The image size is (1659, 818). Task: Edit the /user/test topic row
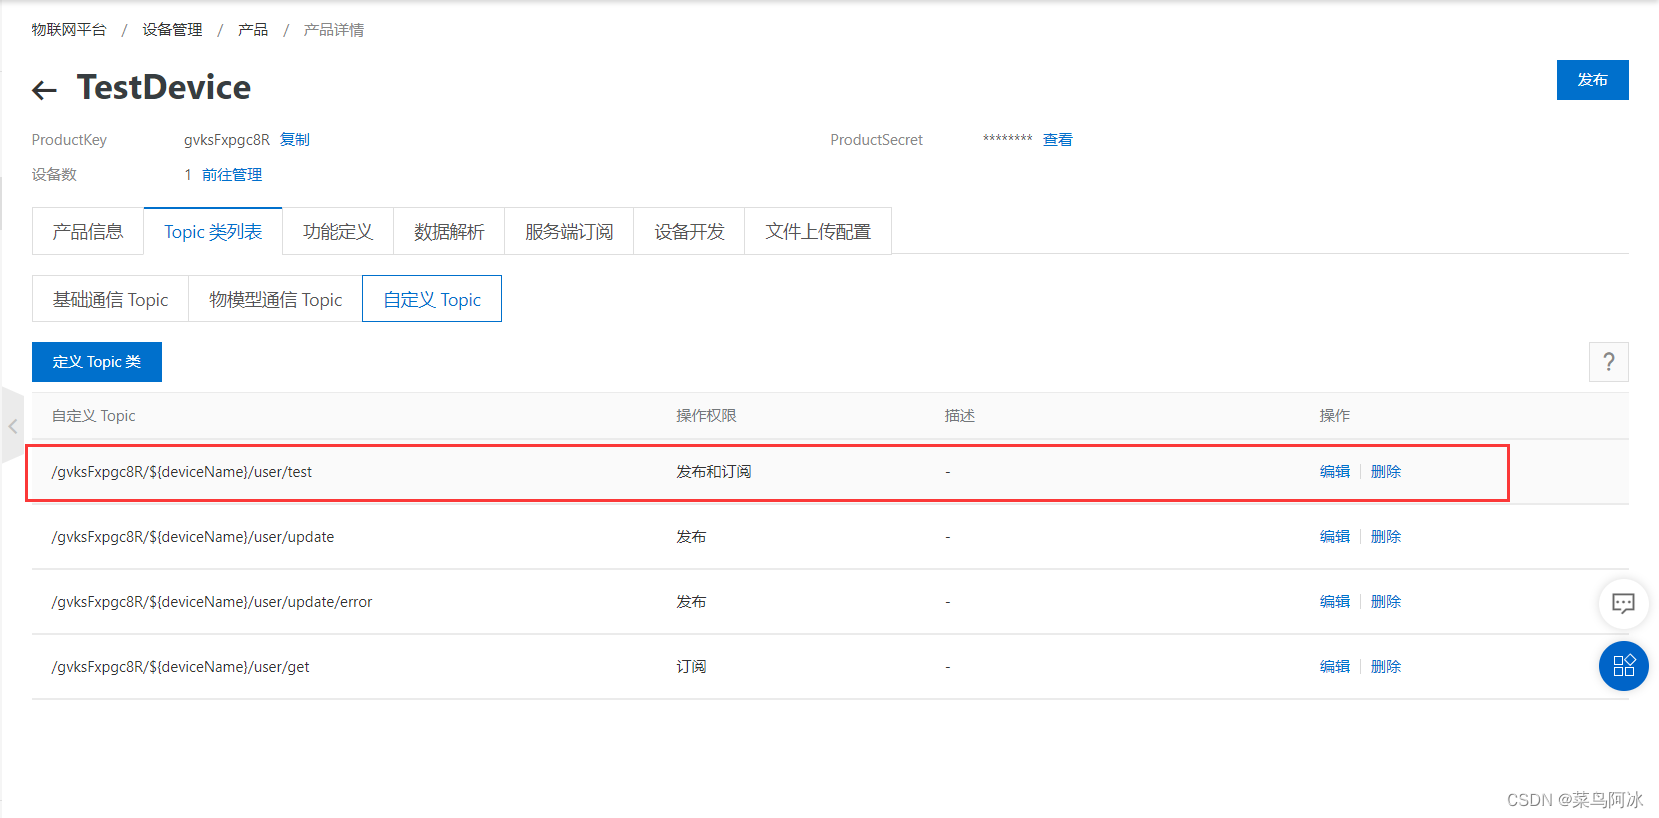[1335, 472]
